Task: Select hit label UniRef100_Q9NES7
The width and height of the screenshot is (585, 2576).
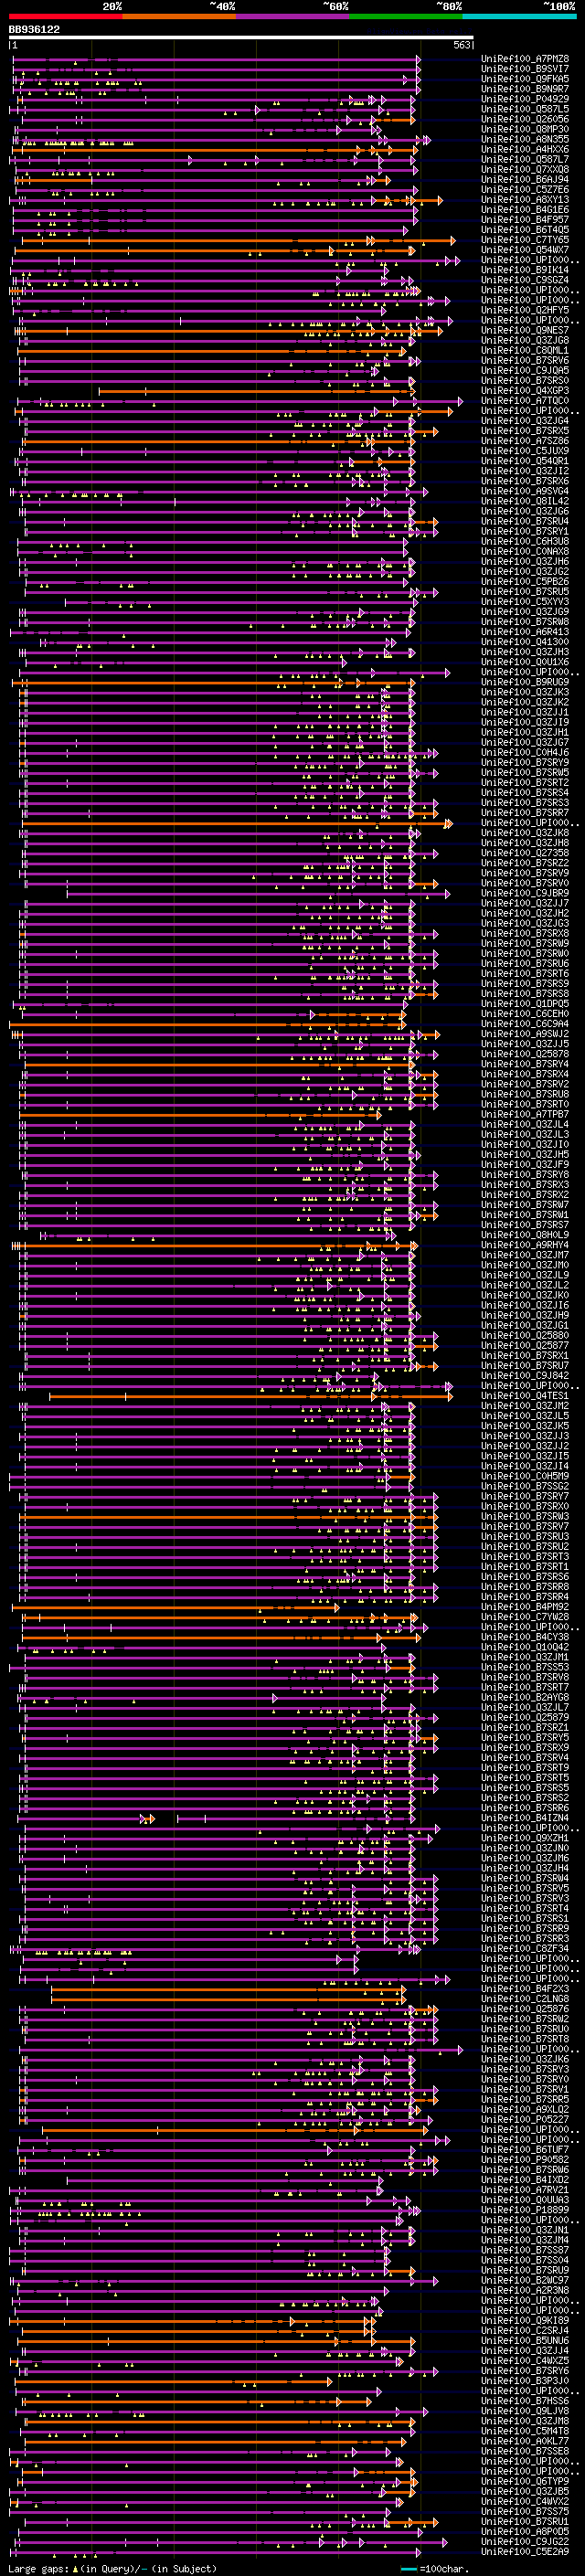Action: [525, 330]
